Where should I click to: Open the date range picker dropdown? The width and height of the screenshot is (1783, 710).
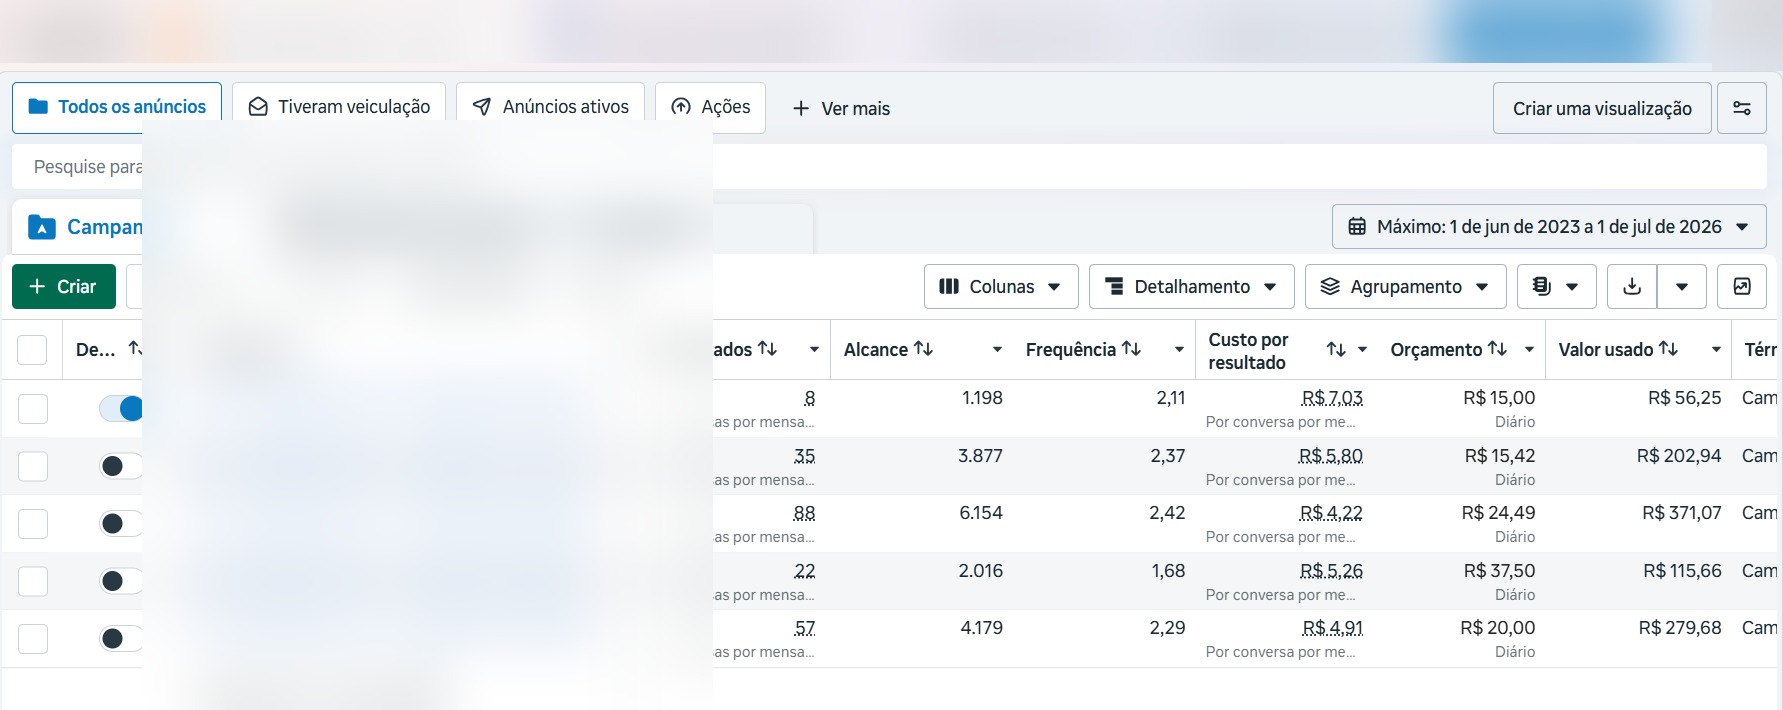point(1549,227)
